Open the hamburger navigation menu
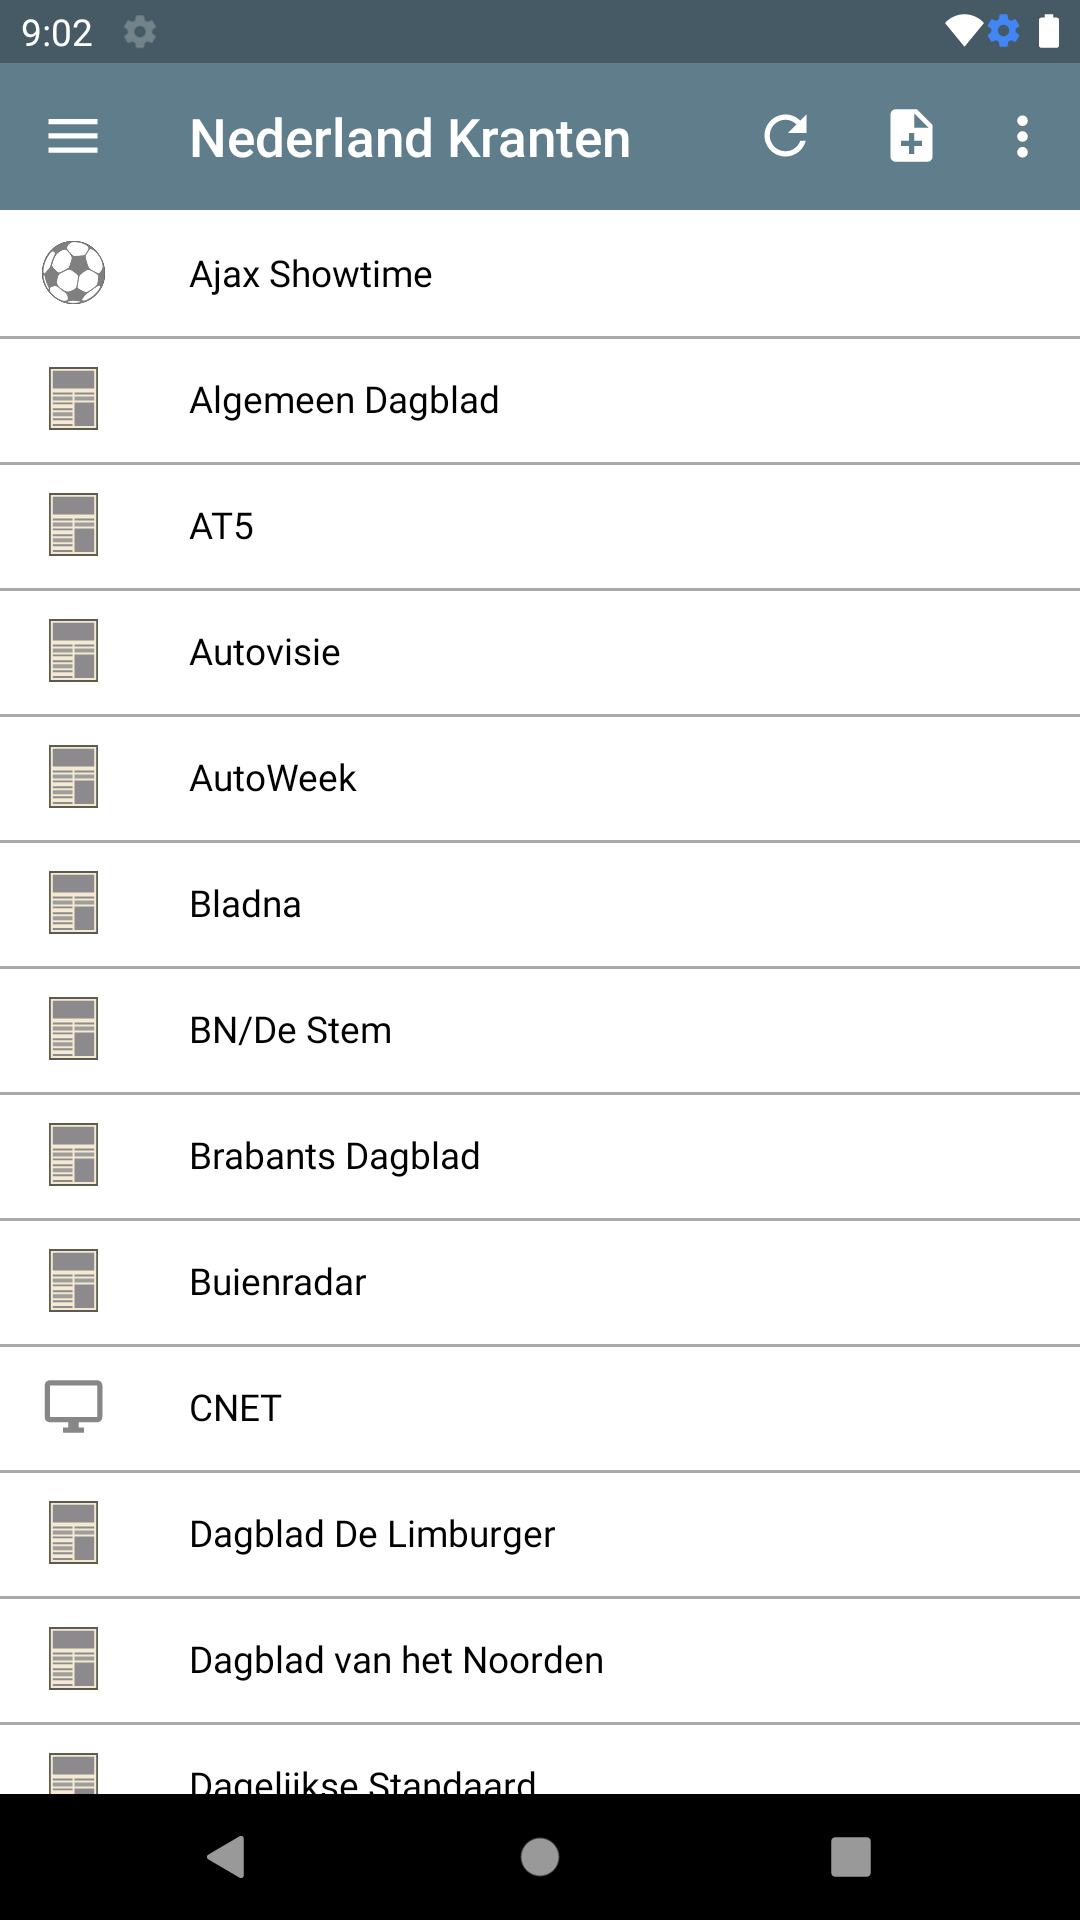 coord(73,137)
